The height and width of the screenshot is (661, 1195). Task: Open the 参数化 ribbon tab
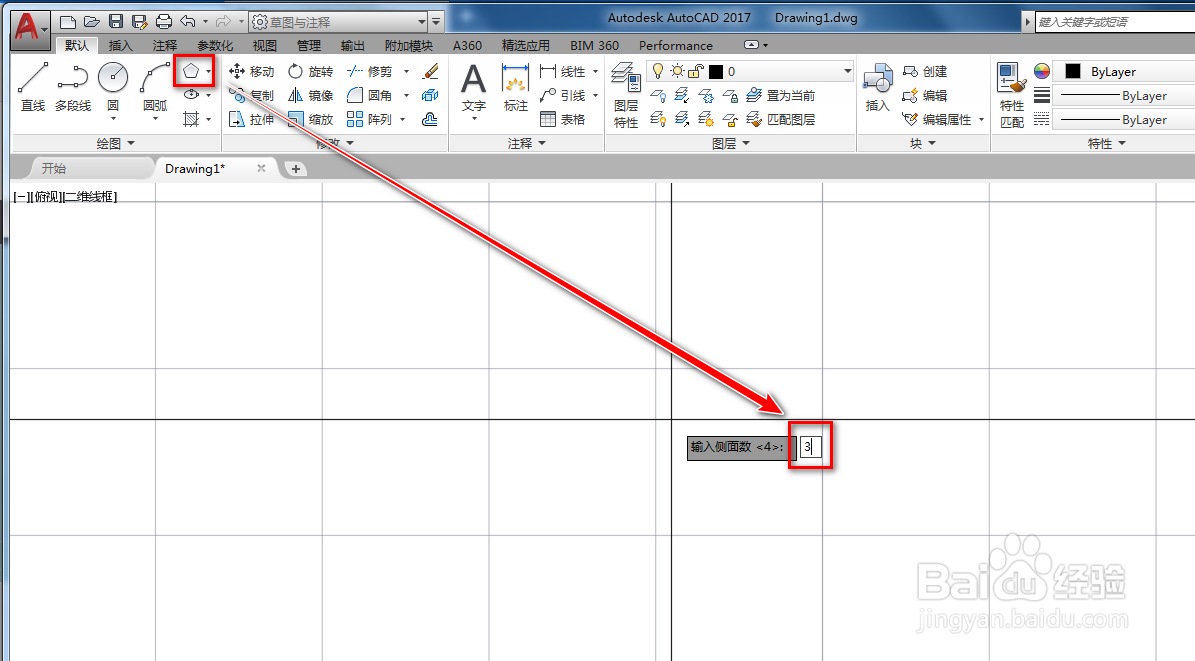point(215,46)
